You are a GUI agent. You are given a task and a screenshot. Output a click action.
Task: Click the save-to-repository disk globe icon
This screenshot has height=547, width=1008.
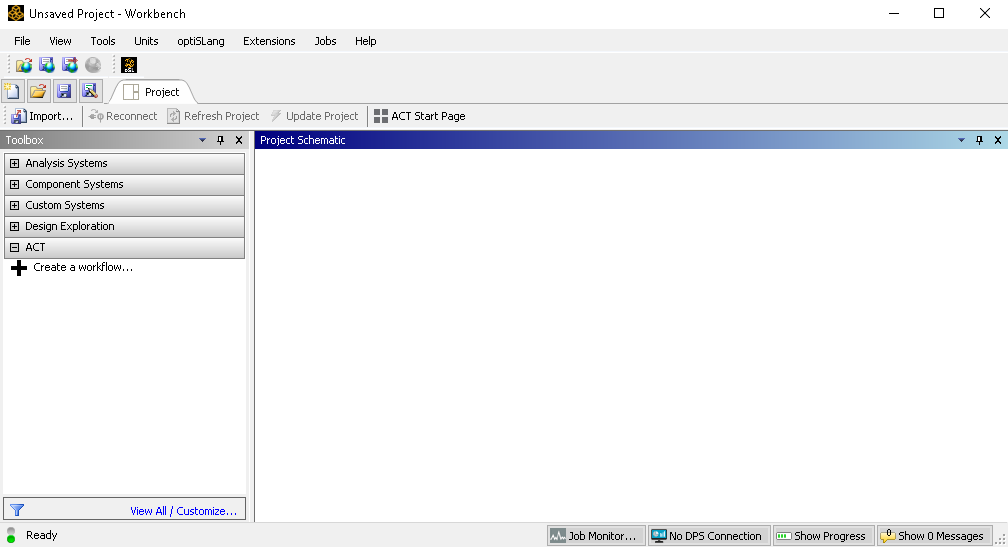point(47,65)
